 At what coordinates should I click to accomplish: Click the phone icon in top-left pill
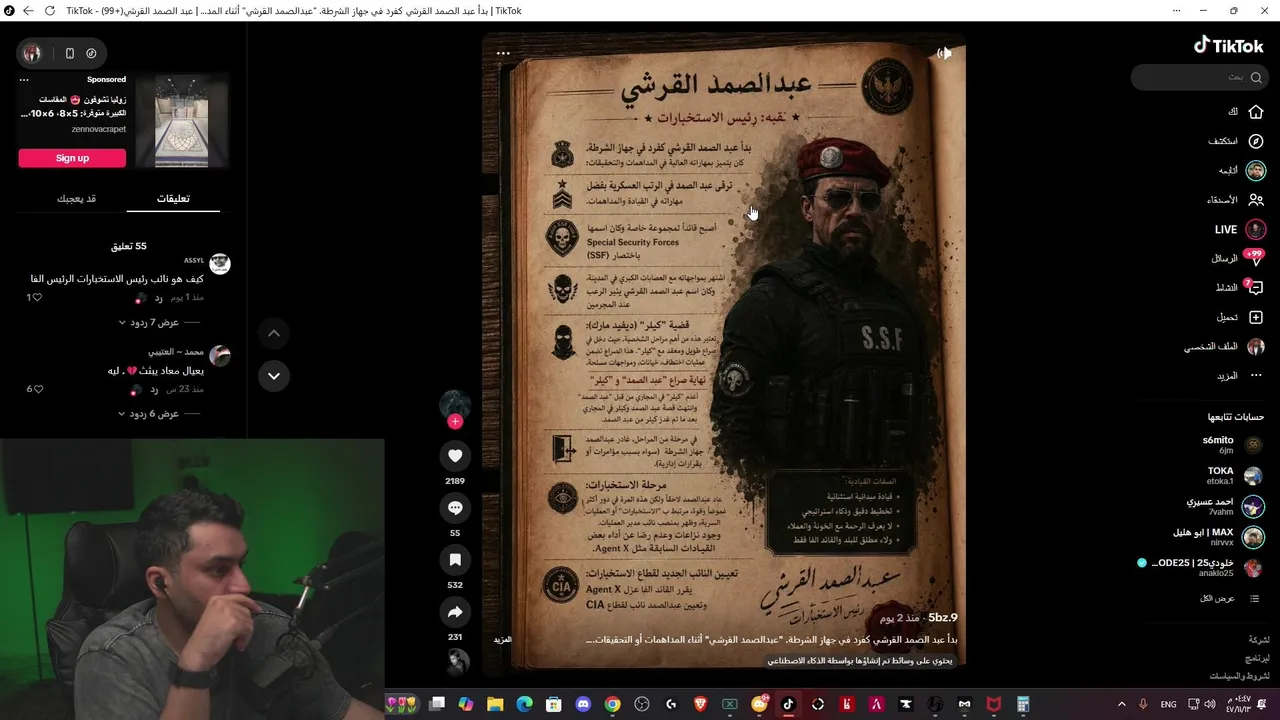pos(70,53)
